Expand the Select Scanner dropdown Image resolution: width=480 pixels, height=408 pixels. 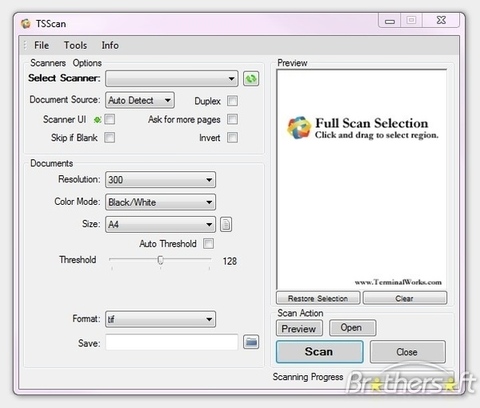172,79
